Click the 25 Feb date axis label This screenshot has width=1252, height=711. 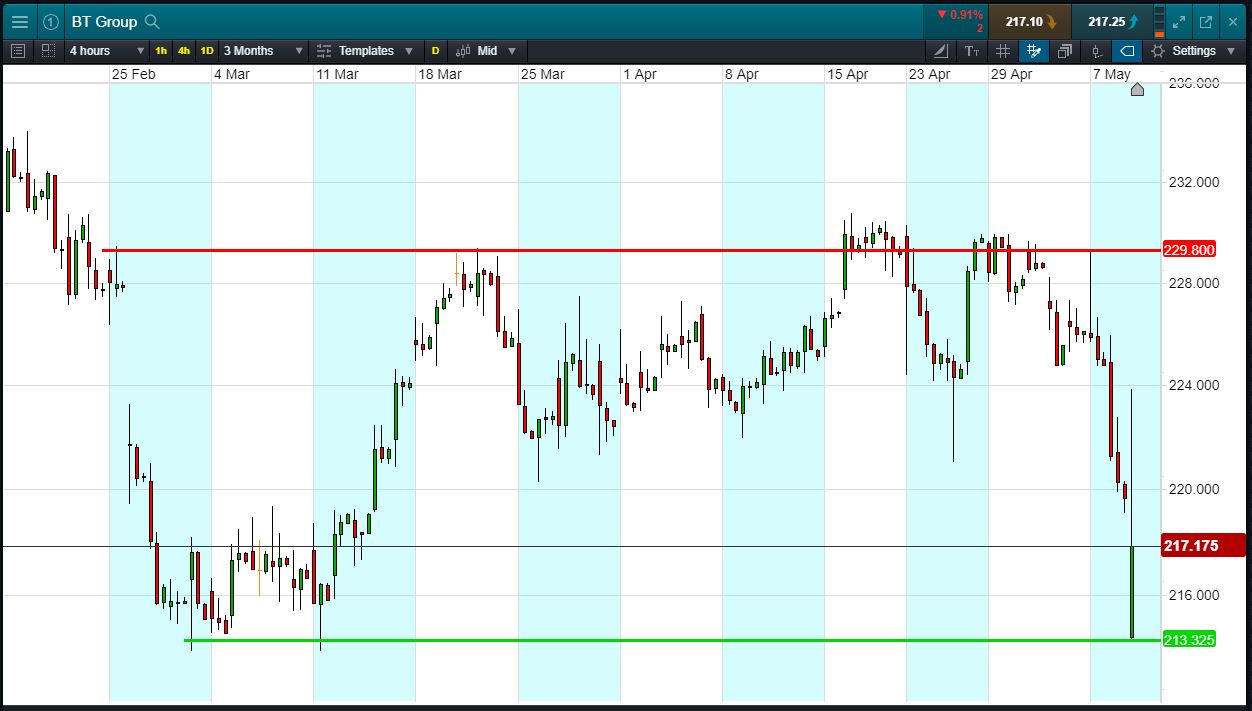tap(133, 74)
